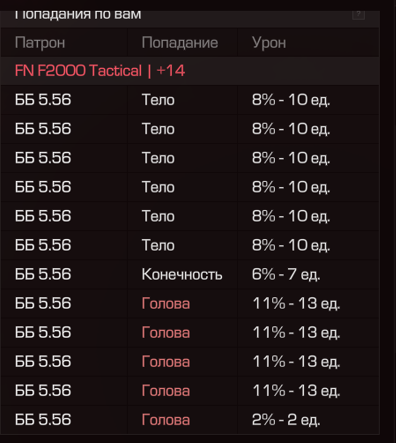Select the topmost Тело hit entry
The height and width of the screenshot is (443, 396).
pyautogui.click(x=158, y=100)
